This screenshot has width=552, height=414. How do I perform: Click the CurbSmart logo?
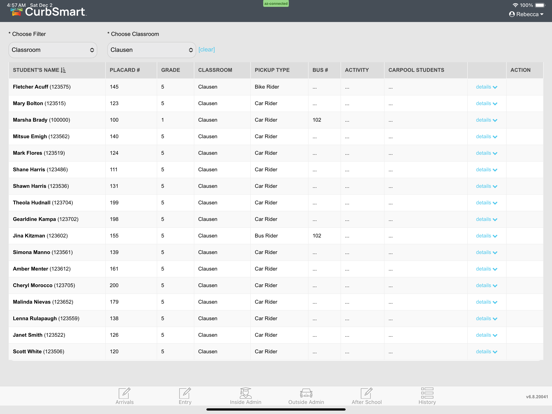pos(48,12)
